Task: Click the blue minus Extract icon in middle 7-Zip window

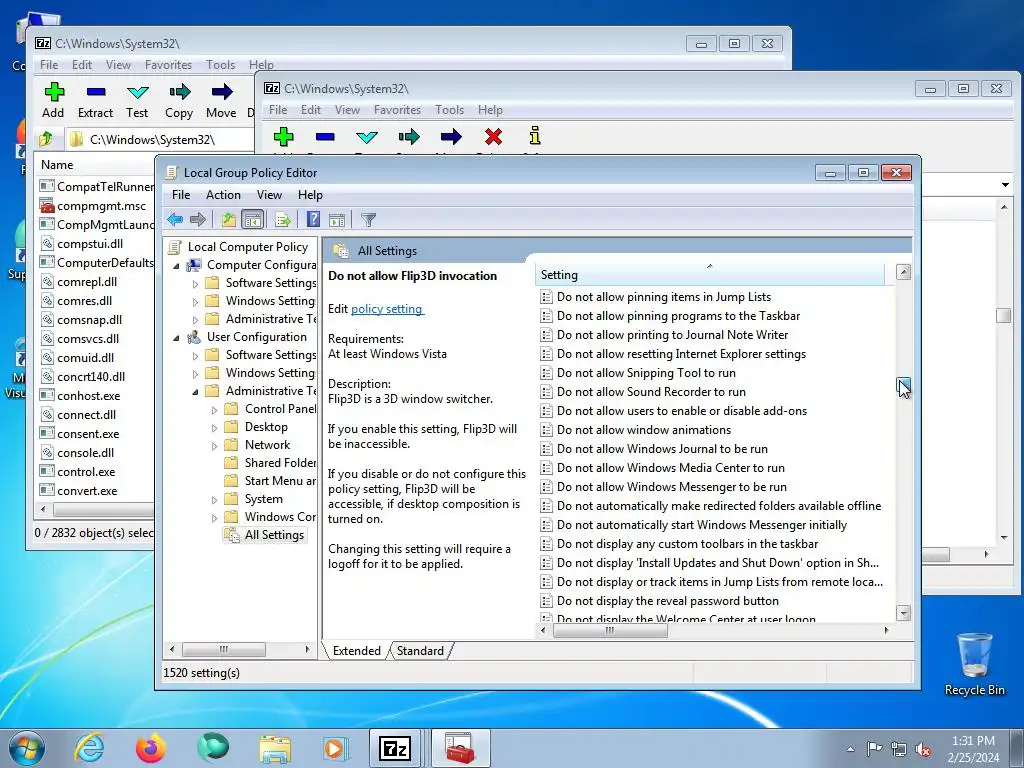Action: click(325, 136)
